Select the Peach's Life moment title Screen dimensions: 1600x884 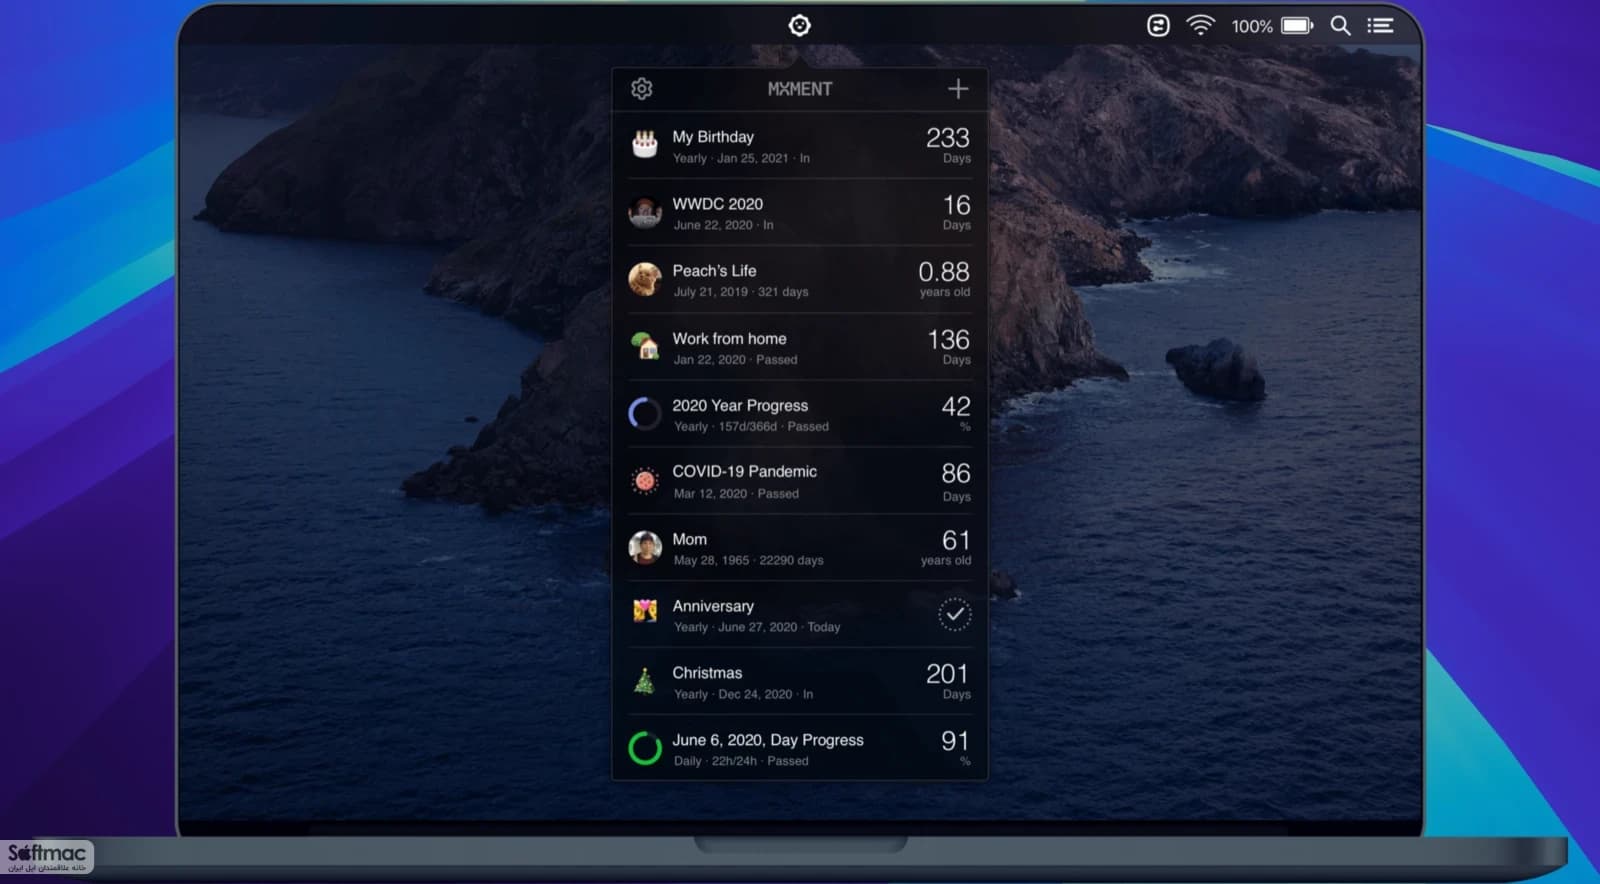[714, 271]
